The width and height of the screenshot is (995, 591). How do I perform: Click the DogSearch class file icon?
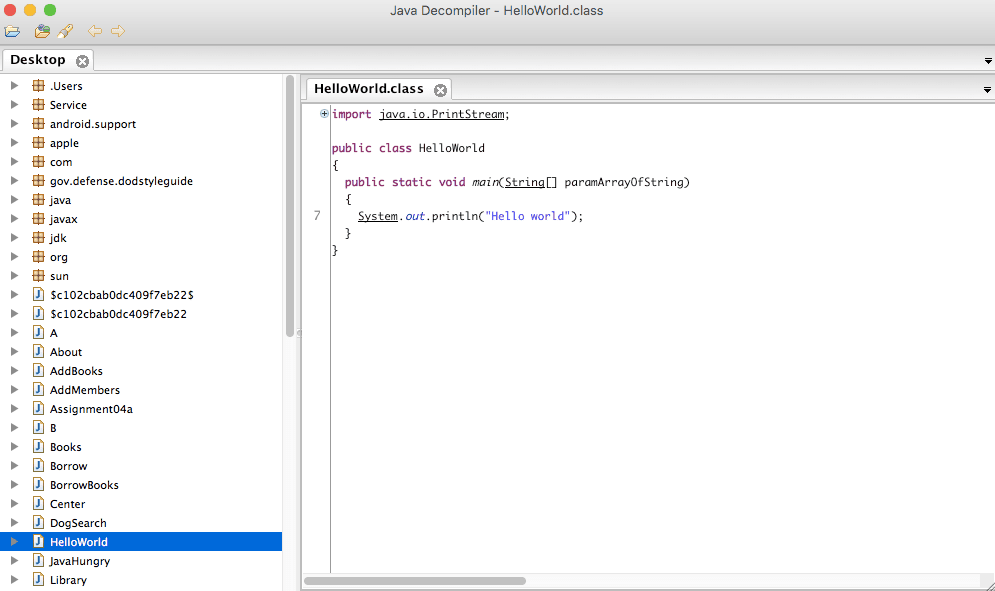click(x=39, y=523)
